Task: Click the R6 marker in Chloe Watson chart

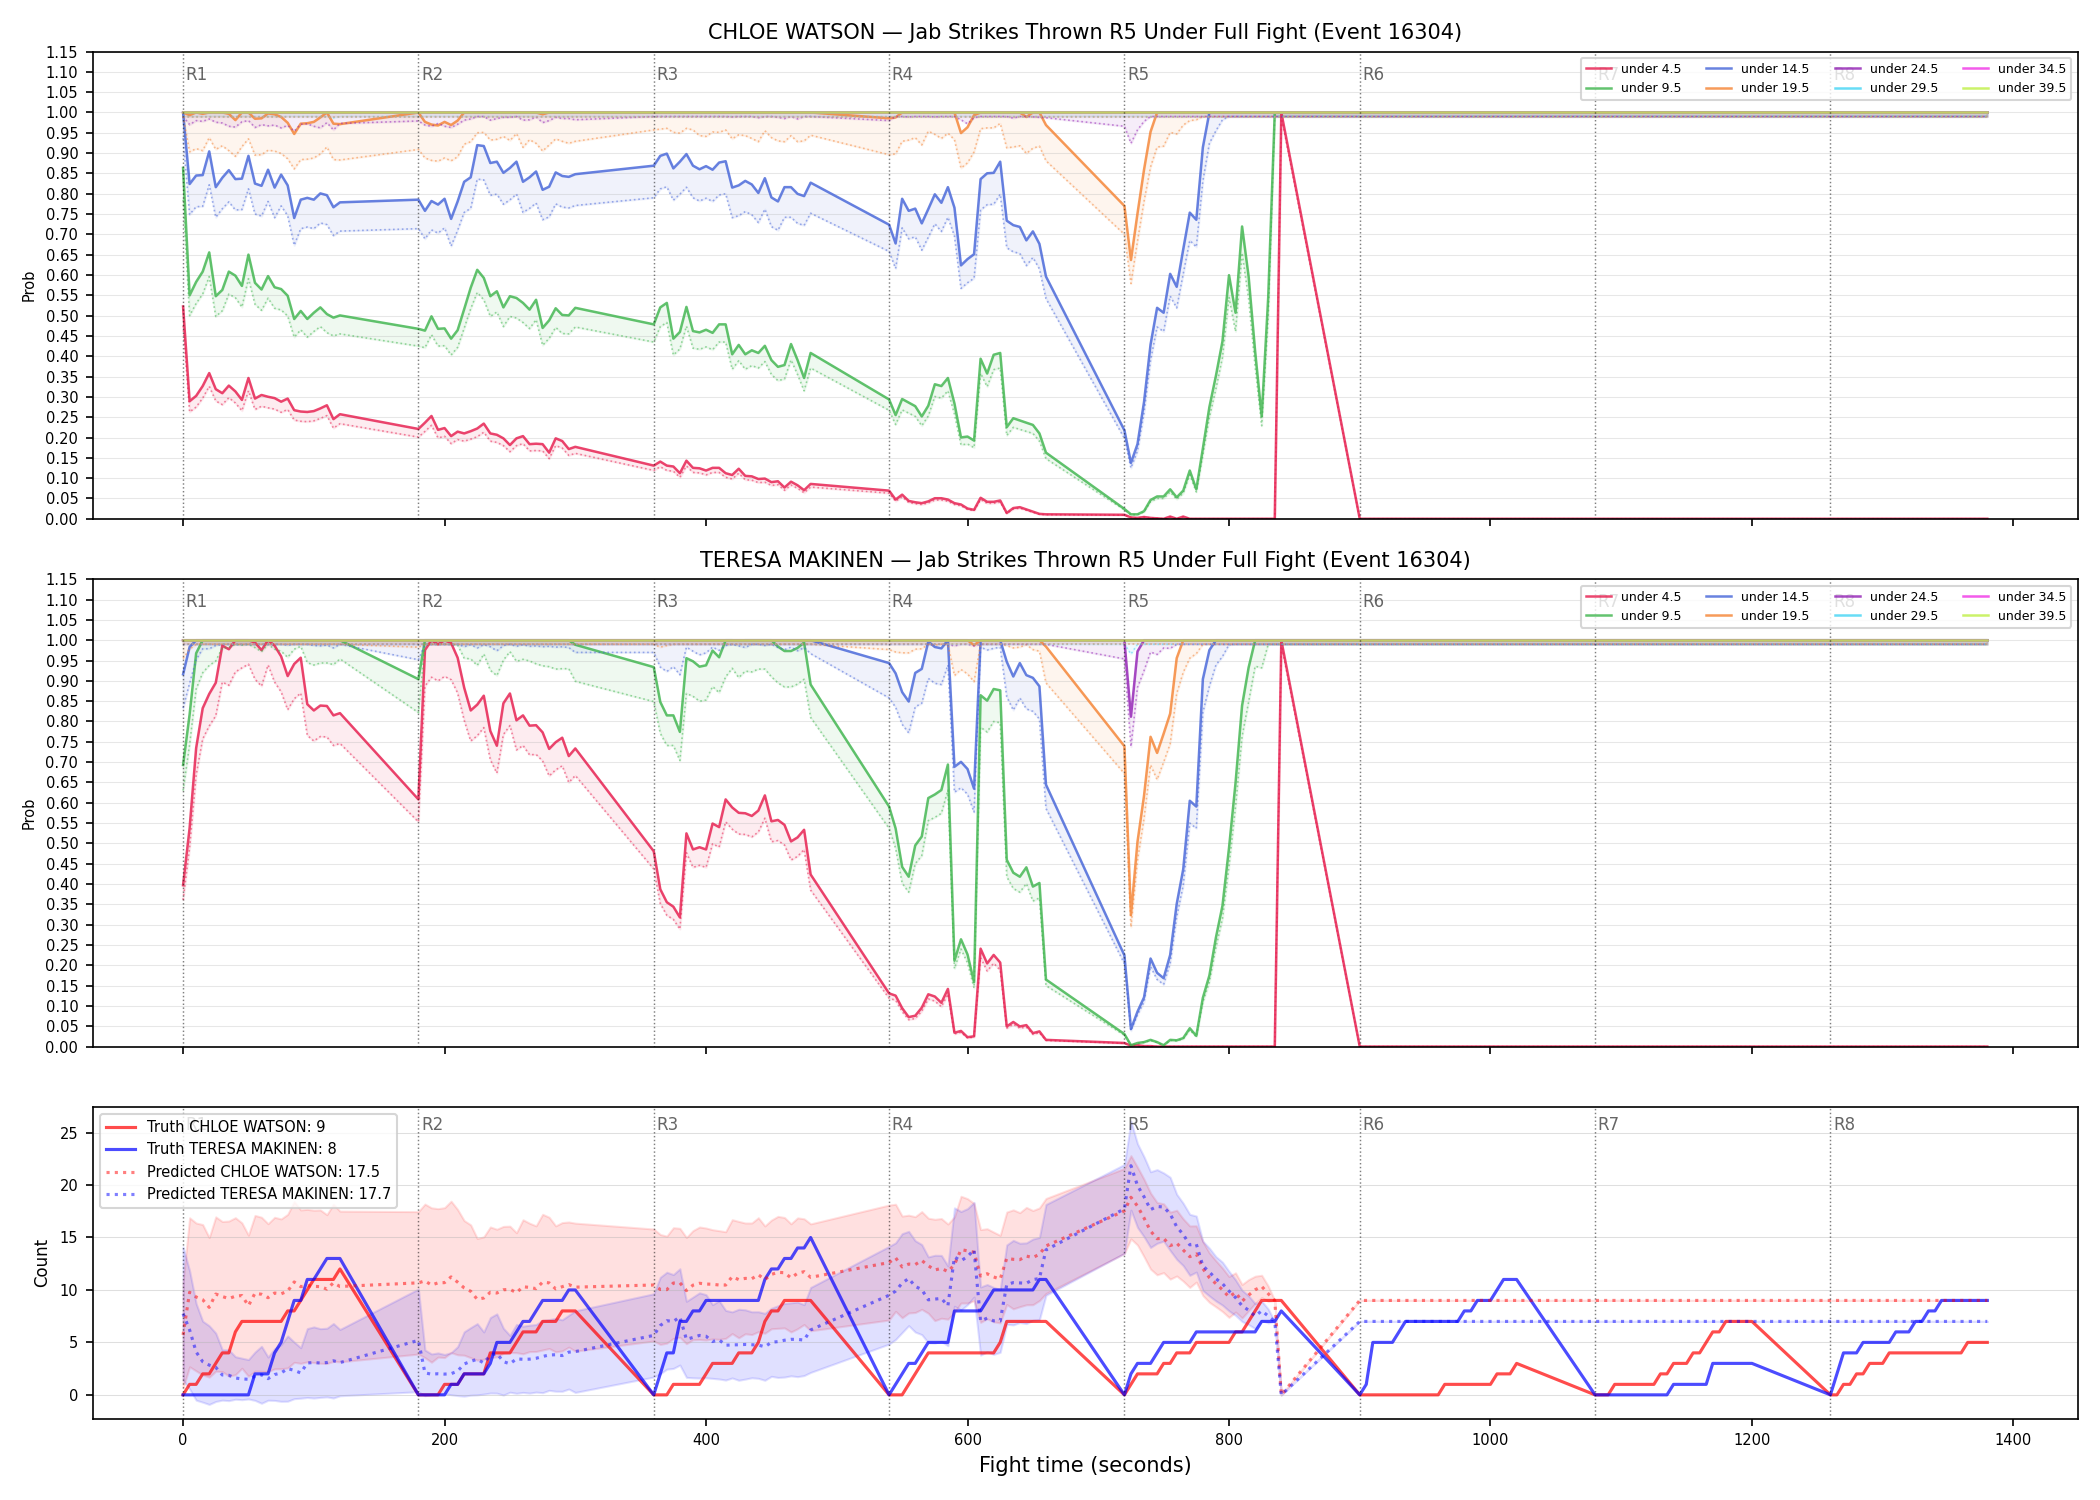Action: click(x=1373, y=74)
